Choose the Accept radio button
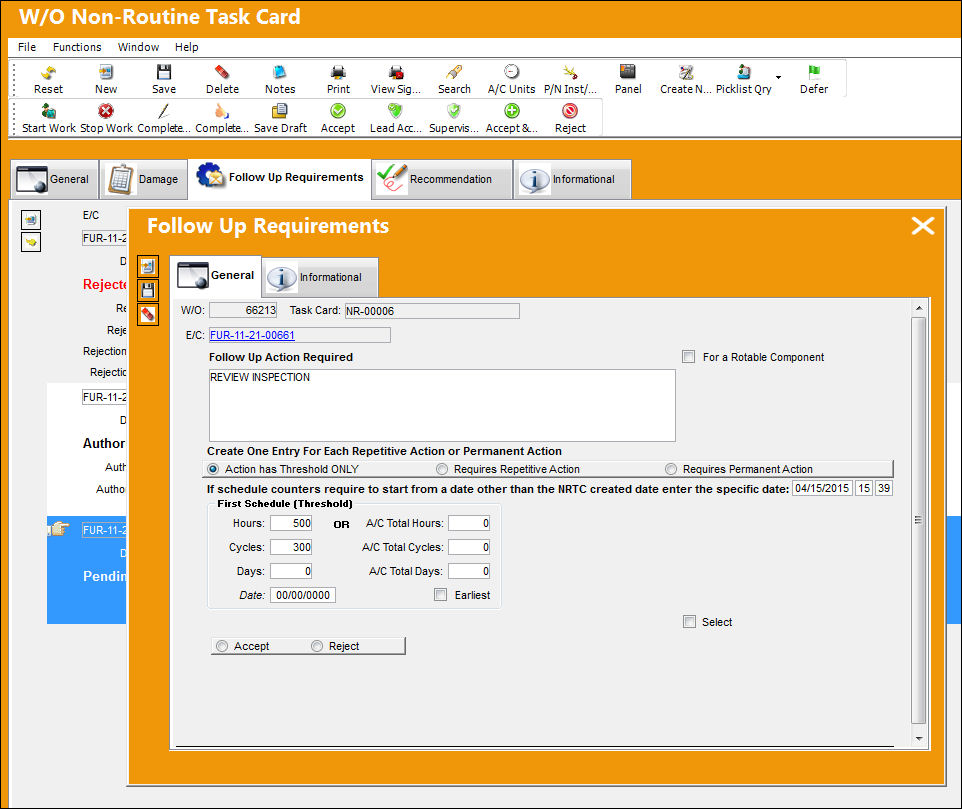Screen dimensions: 962x809 [222, 646]
